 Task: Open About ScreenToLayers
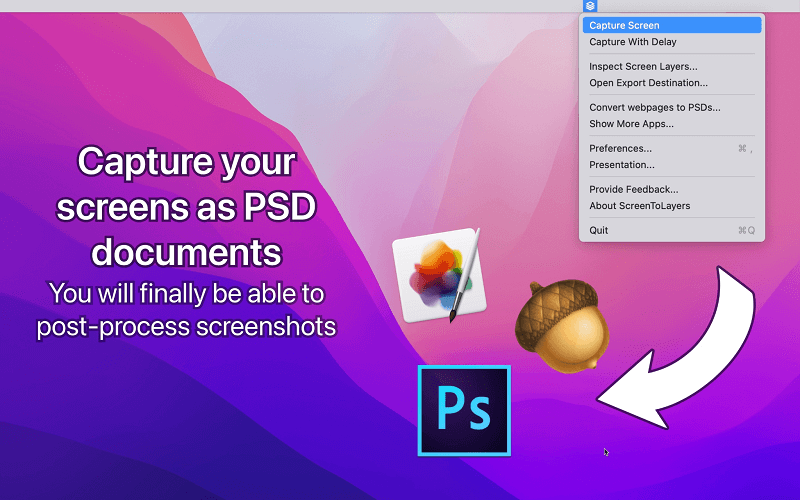[x=672, y=206]
